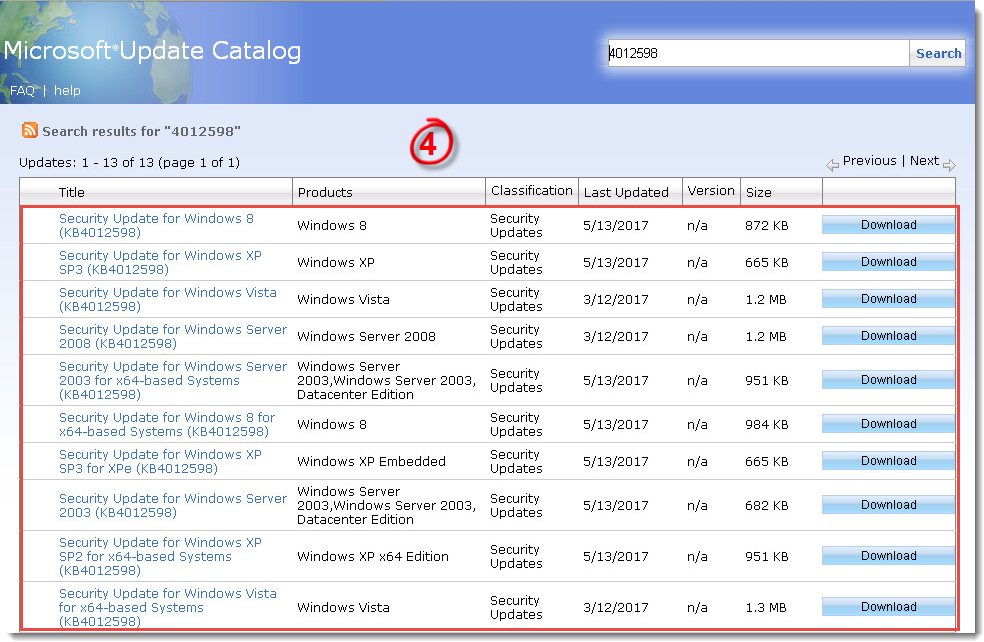Open Windows XP SP2 x64-based Systems update

(x=160, y=556)
